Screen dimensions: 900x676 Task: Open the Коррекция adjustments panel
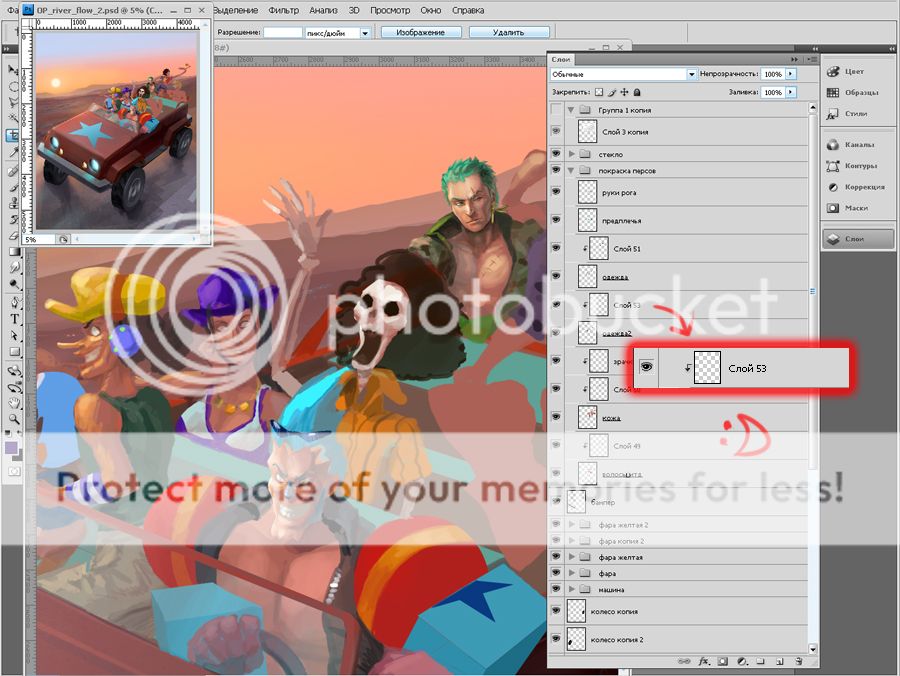click(858, 187)
